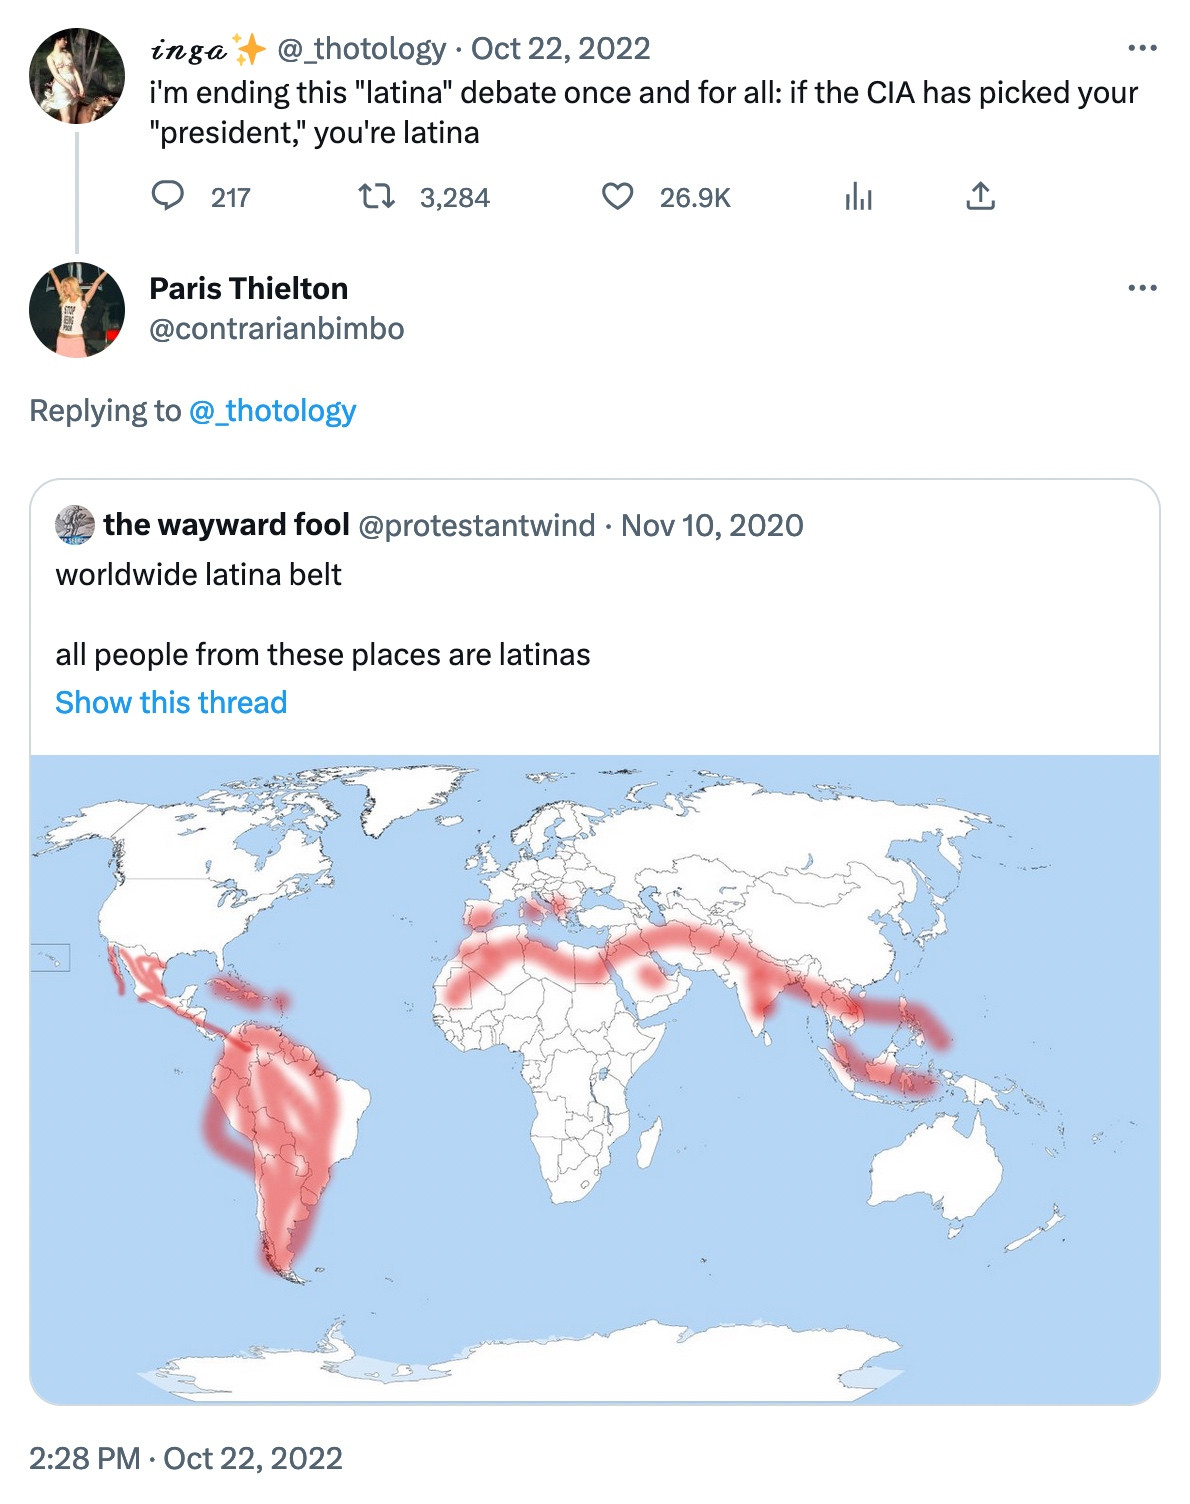1190x1504 pixels.
Task: Open the world map image
Action: click(x=595, y=1079)
